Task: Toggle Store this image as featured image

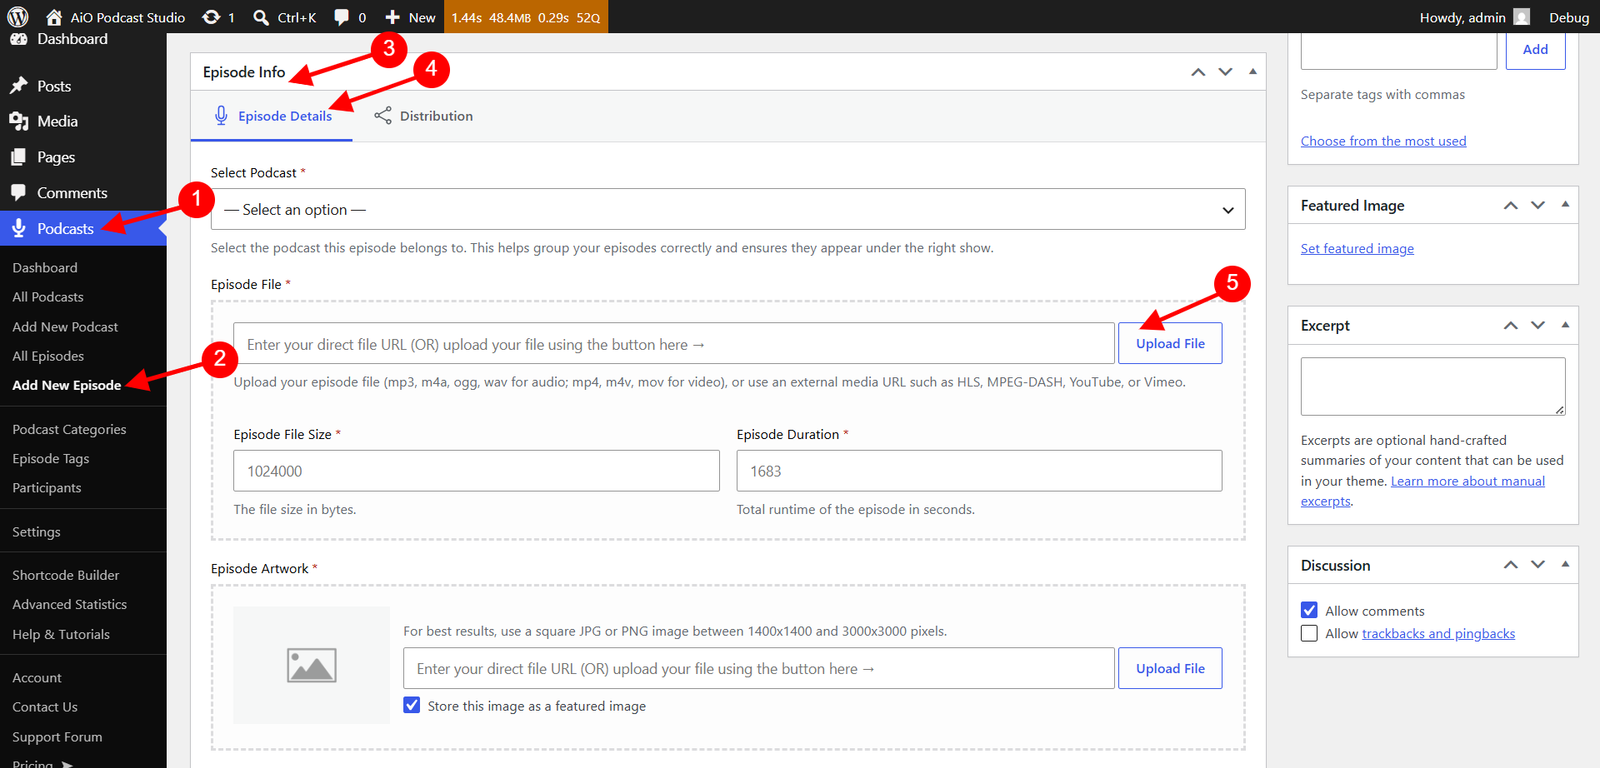Action: point(412,705)
